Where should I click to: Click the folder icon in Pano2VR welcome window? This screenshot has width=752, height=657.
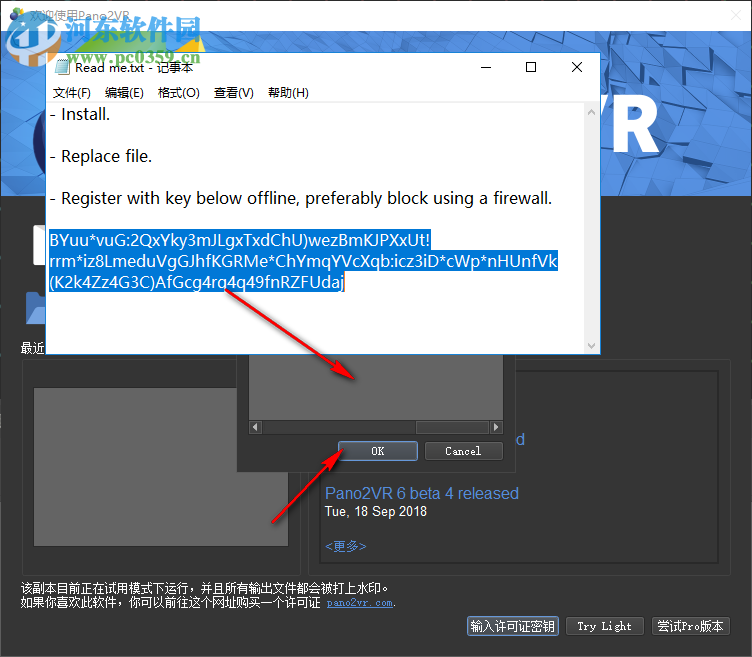click(x=35, y=308)
